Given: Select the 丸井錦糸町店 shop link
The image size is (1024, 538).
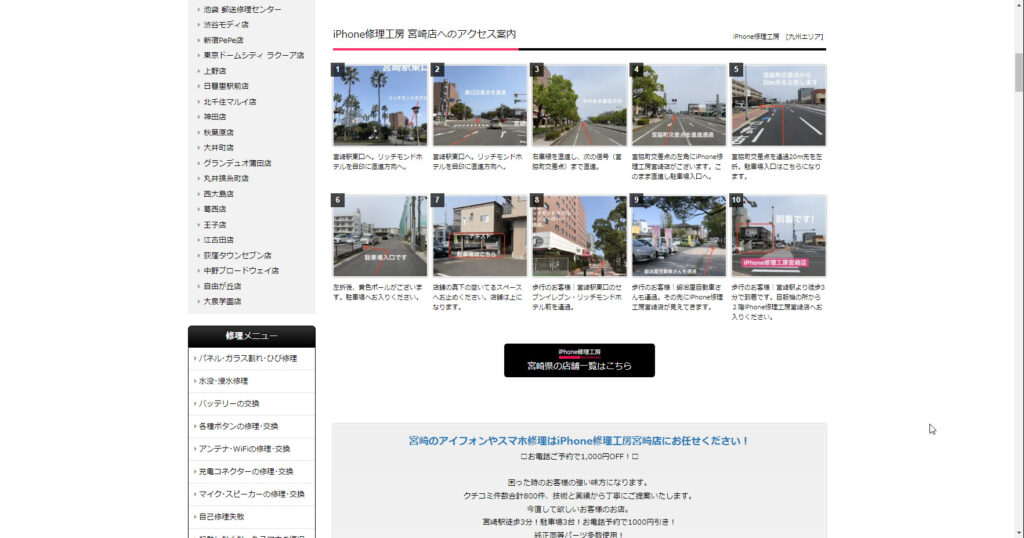Looking at the screenshot, I should pos(226,178).
